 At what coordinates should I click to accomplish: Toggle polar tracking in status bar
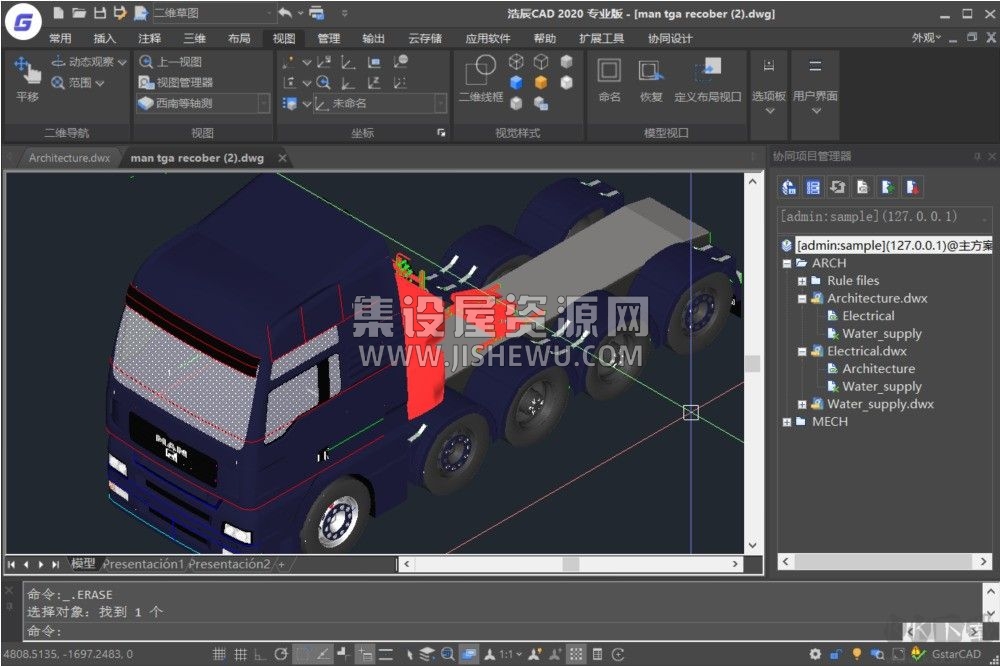pos(281,654)
